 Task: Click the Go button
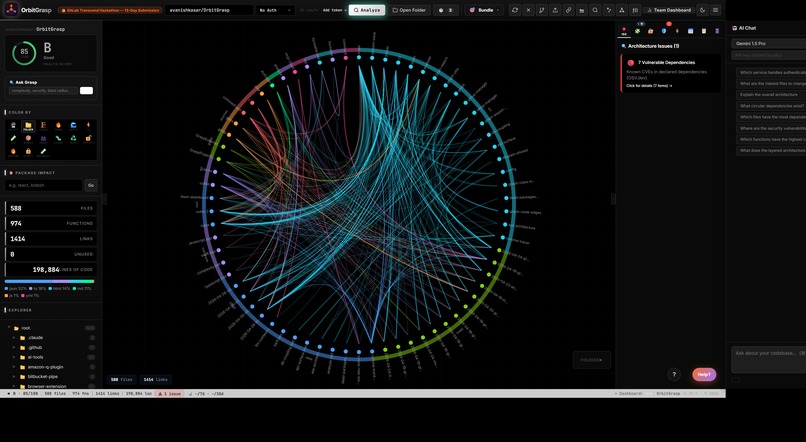(x=90, y=185)
